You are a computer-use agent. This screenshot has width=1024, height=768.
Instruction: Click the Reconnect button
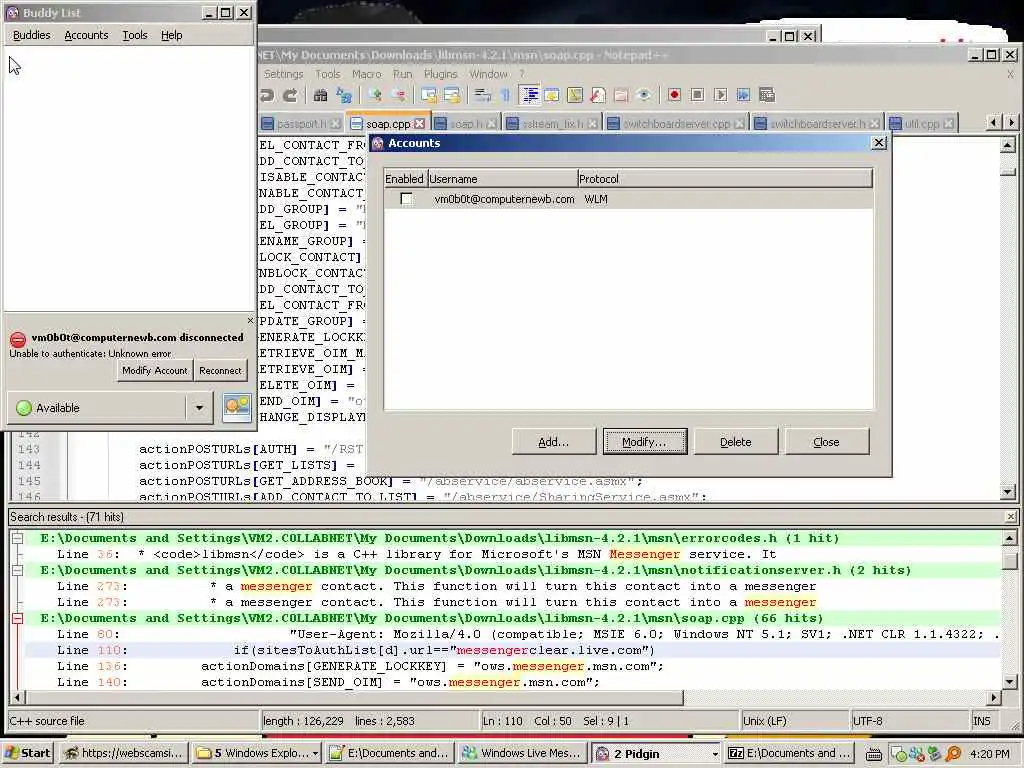point(220,370)
